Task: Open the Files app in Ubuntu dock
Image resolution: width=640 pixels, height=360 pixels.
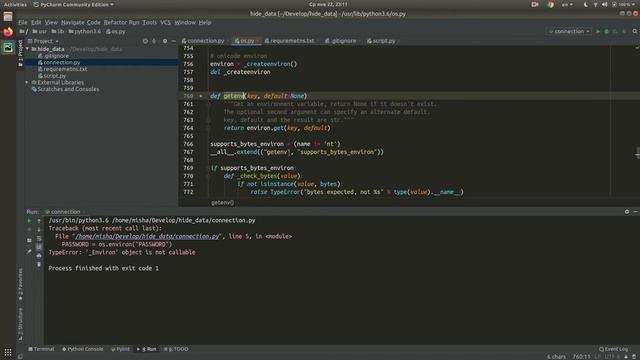Action: click(8, 17)
